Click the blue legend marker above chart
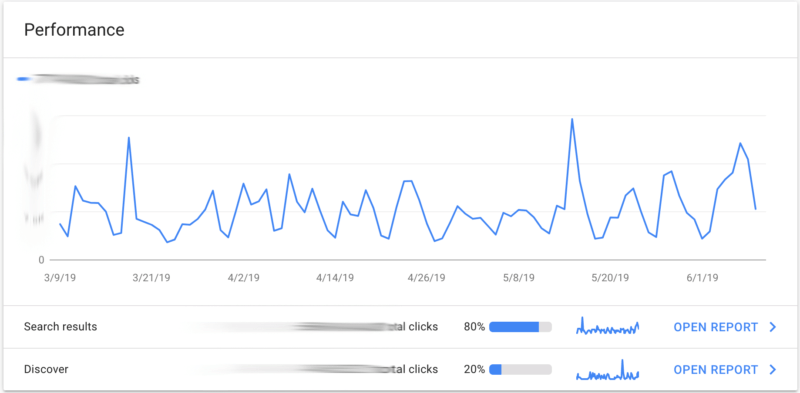Screen dimensions: 800x393 (x=24, y=79)
